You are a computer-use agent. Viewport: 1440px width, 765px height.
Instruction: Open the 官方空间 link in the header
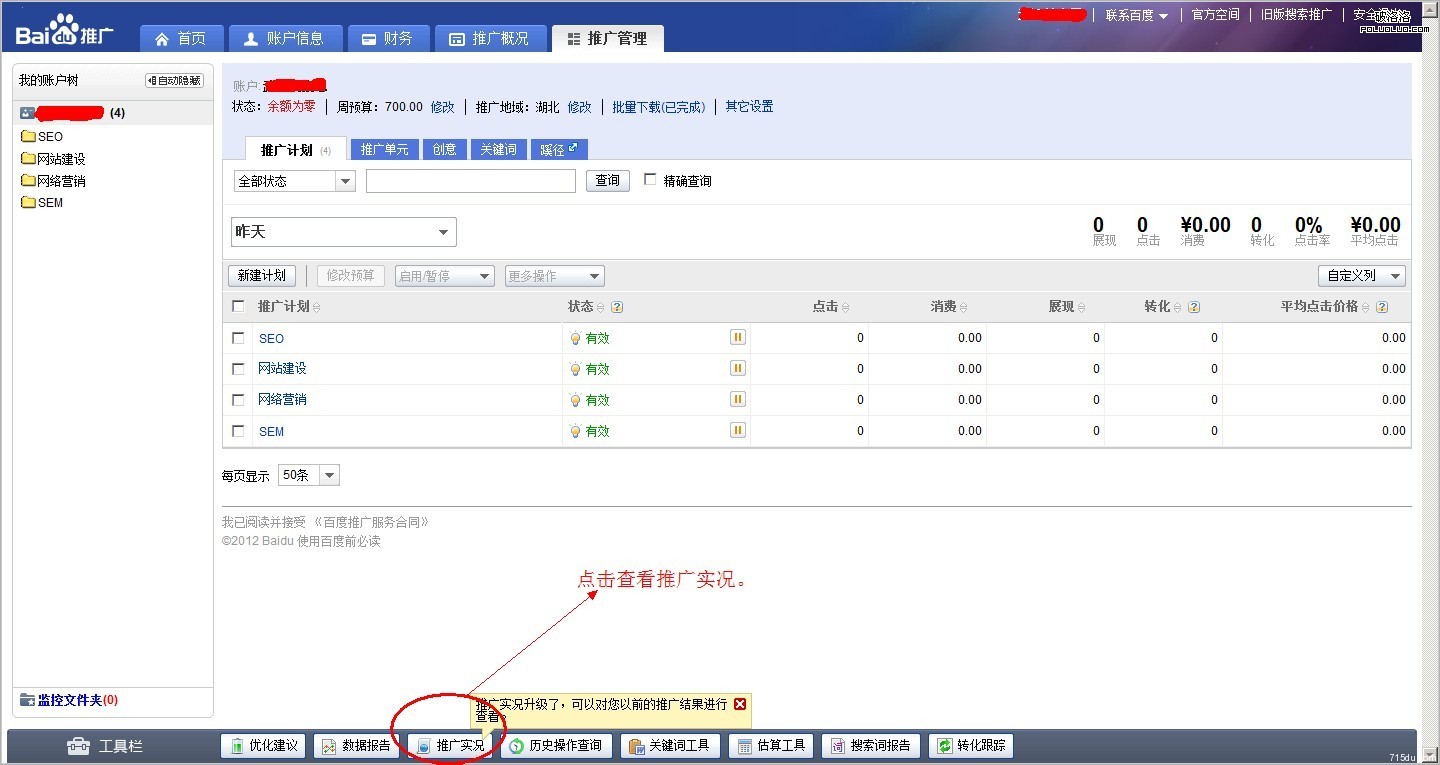click(x=1215, y=15)
